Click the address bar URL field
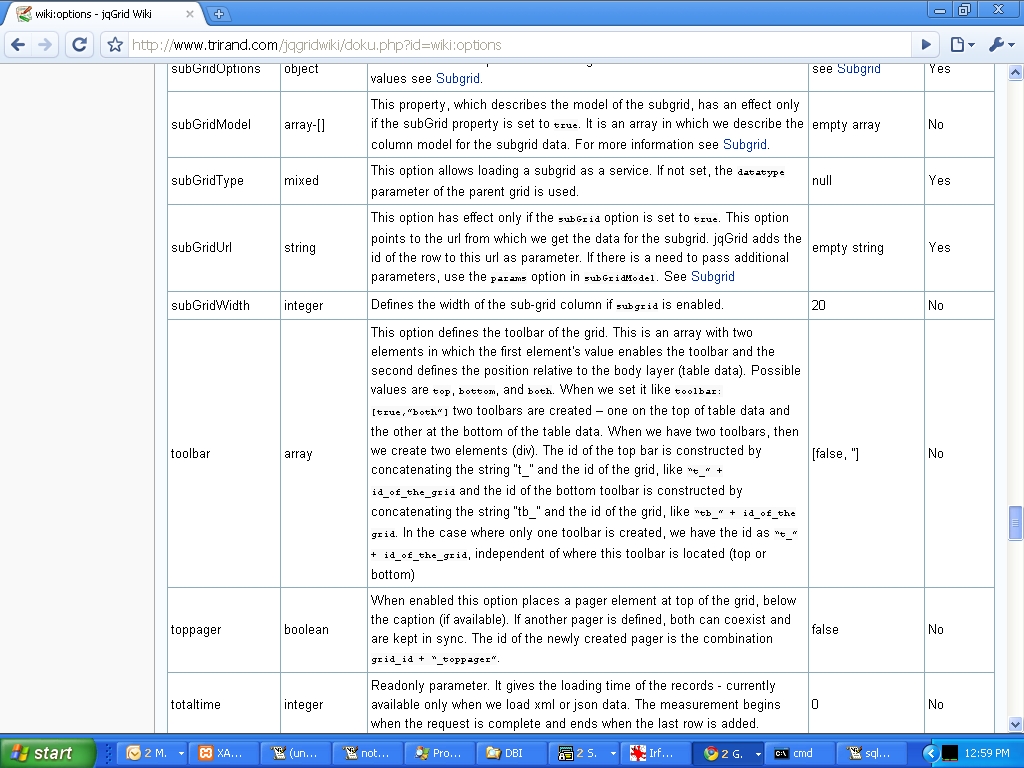This screenshot has height=768, width=1024. [519, 44]
